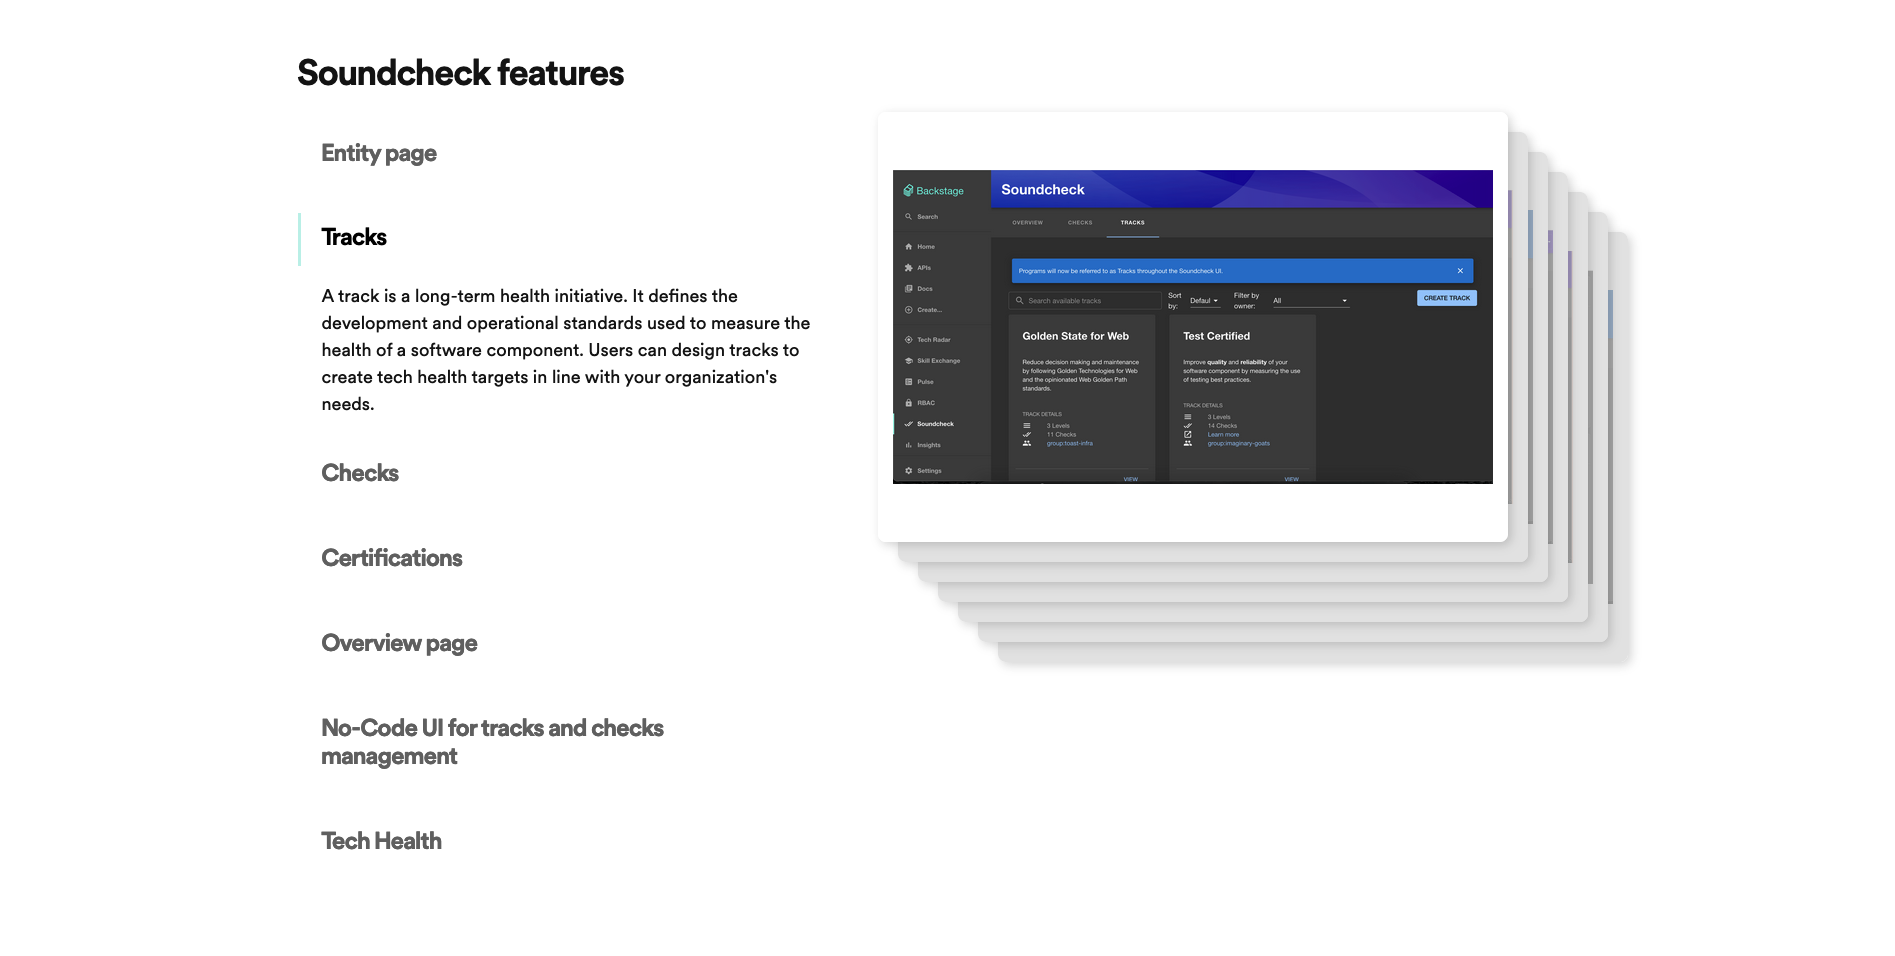Click the levels icon on Test Certified card

pyautogui.click(x=1187, y=417)
